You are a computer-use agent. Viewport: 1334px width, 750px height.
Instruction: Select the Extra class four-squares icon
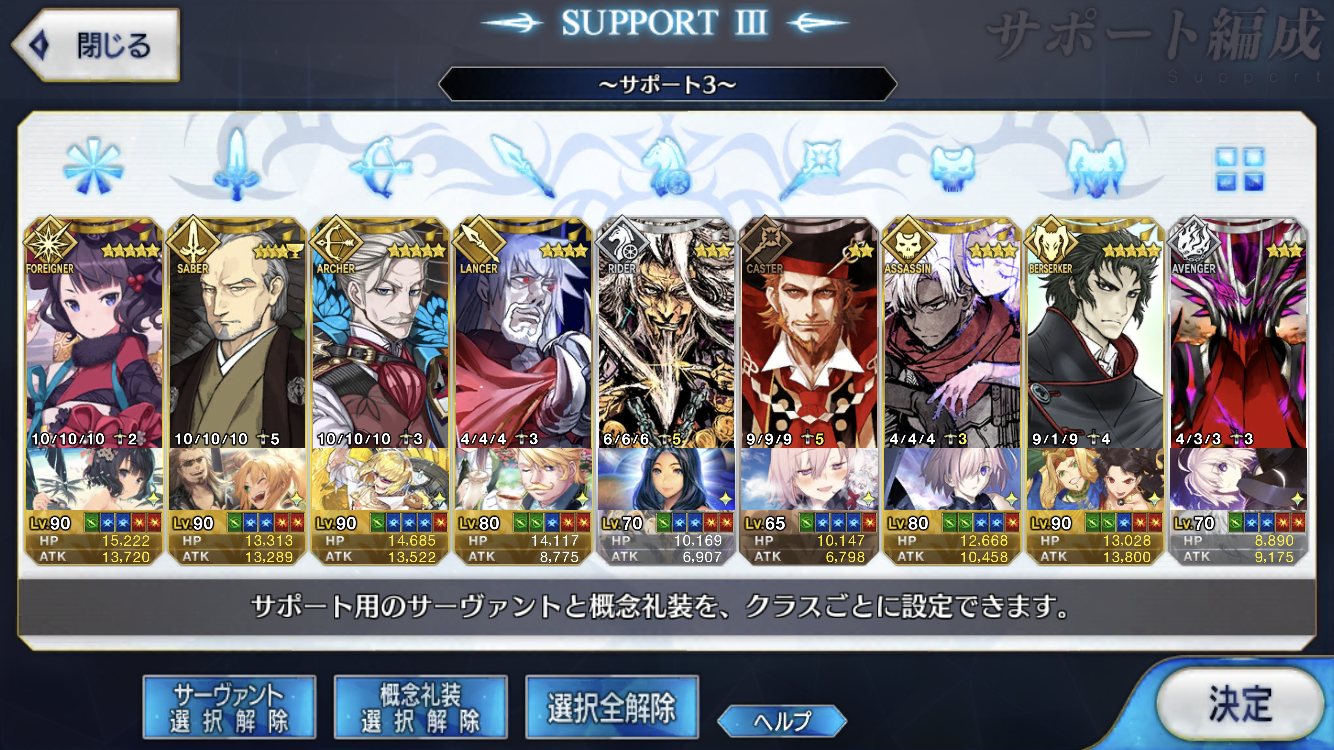pyautogui.click(x=1239, y=168)
